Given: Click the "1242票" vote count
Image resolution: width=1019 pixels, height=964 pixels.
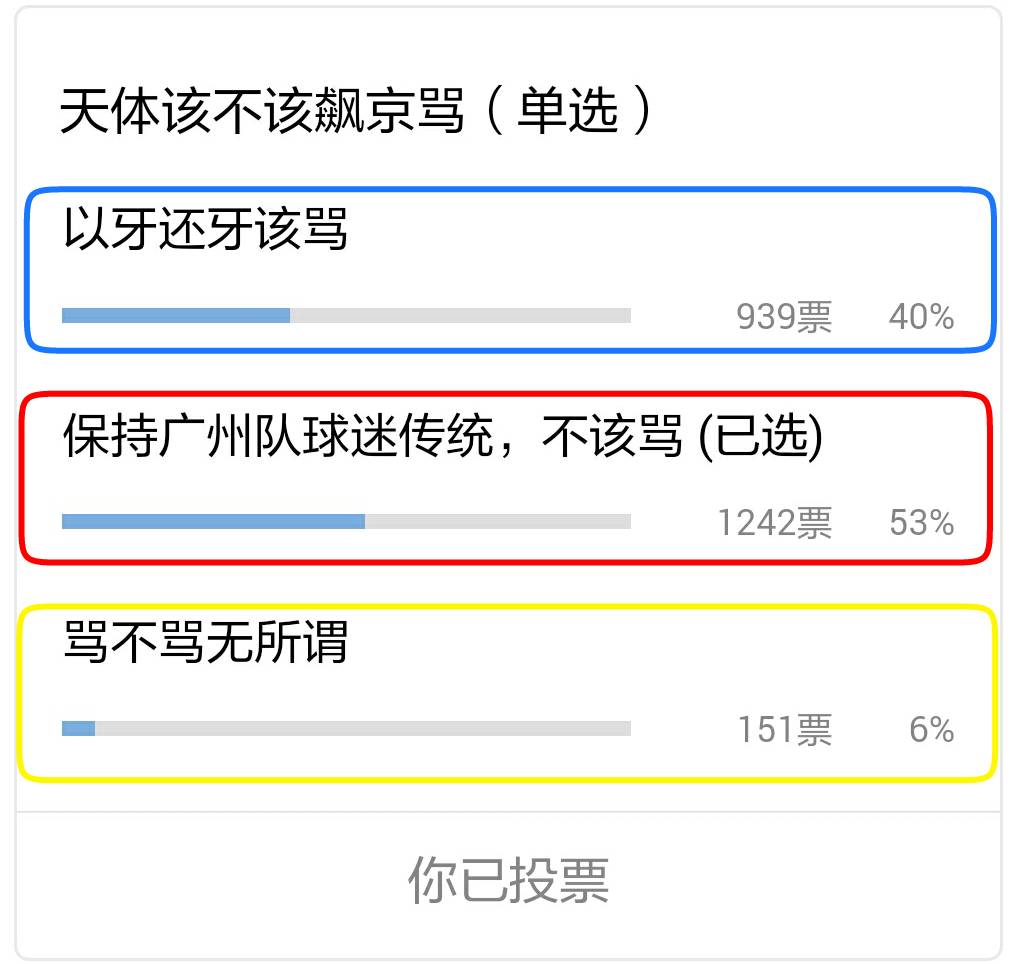Looking at the screenshot, I should (776, 521).
